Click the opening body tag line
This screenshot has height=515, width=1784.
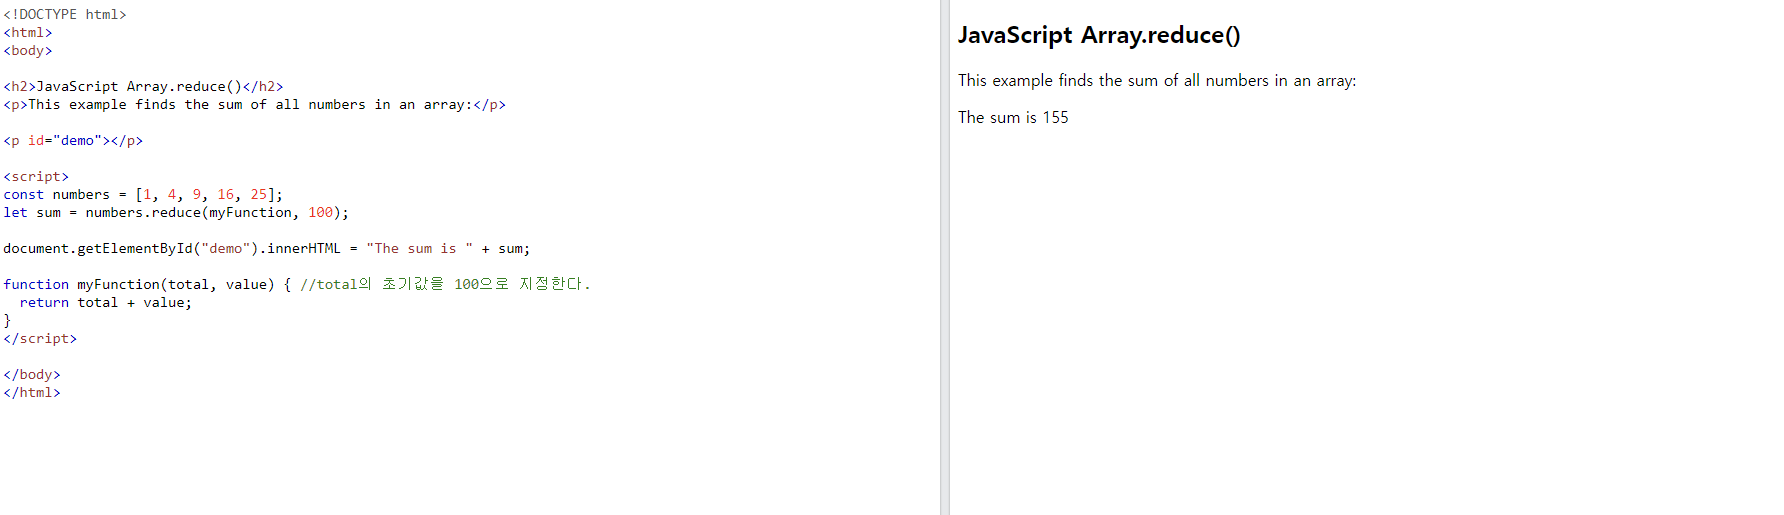click(x=28, y=50)
